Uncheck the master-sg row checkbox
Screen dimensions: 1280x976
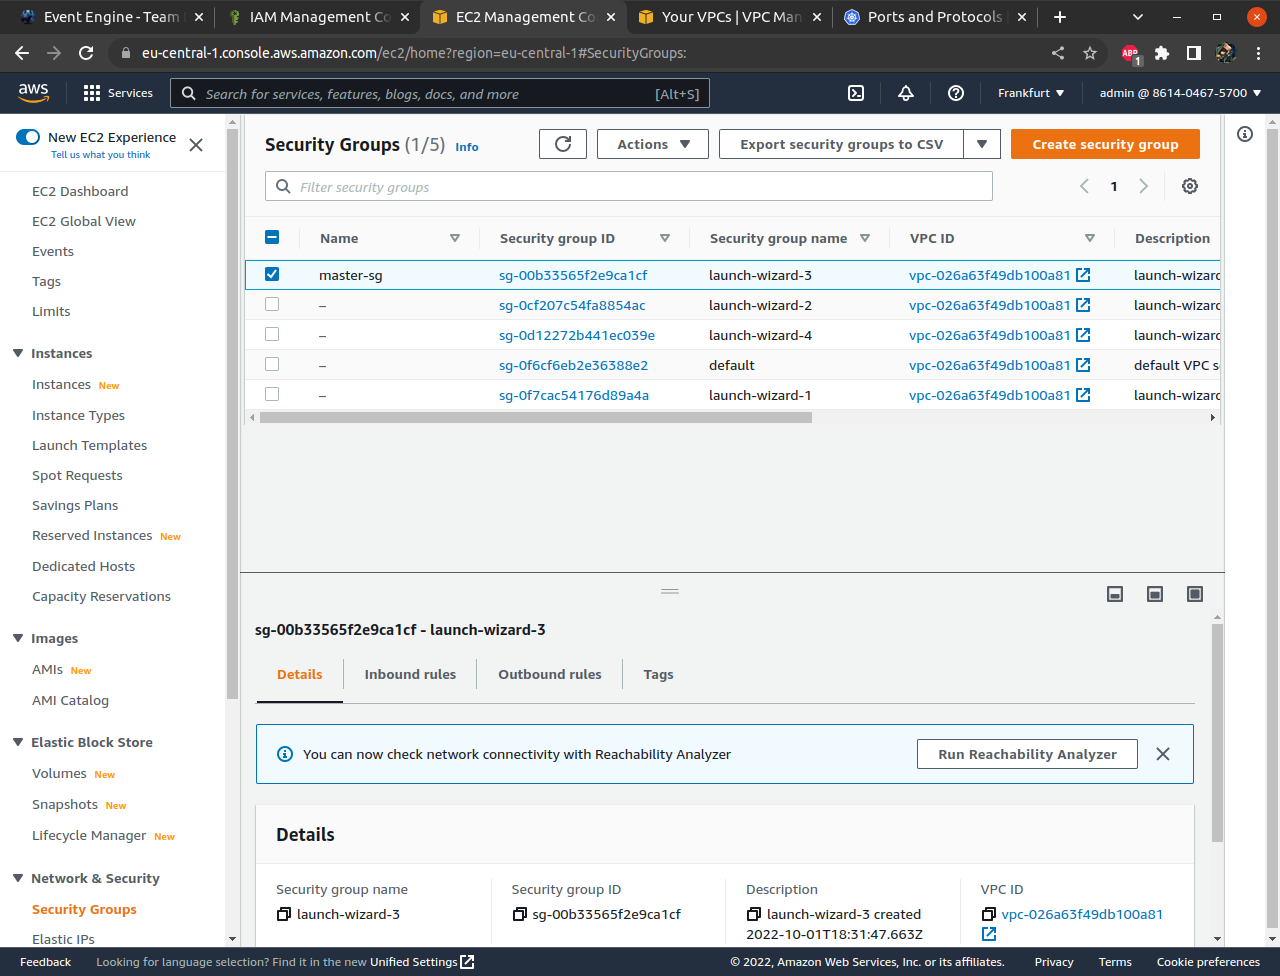pyautogui.click(x=272, y=274)
